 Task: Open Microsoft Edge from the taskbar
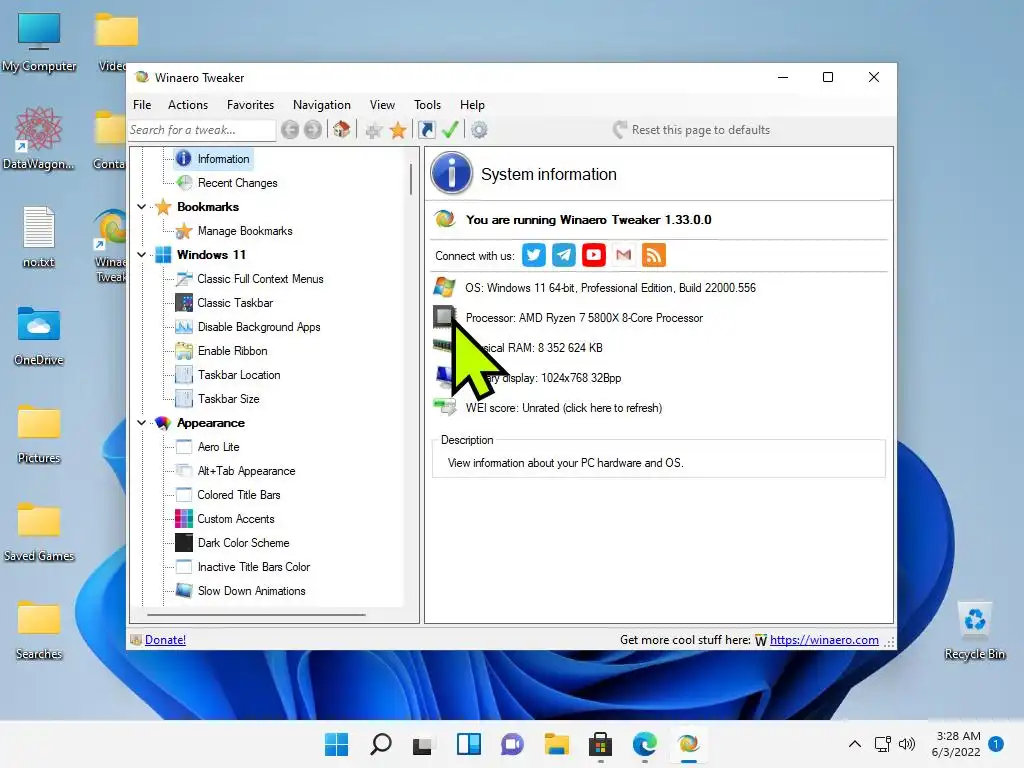click(x=645, y=744)
